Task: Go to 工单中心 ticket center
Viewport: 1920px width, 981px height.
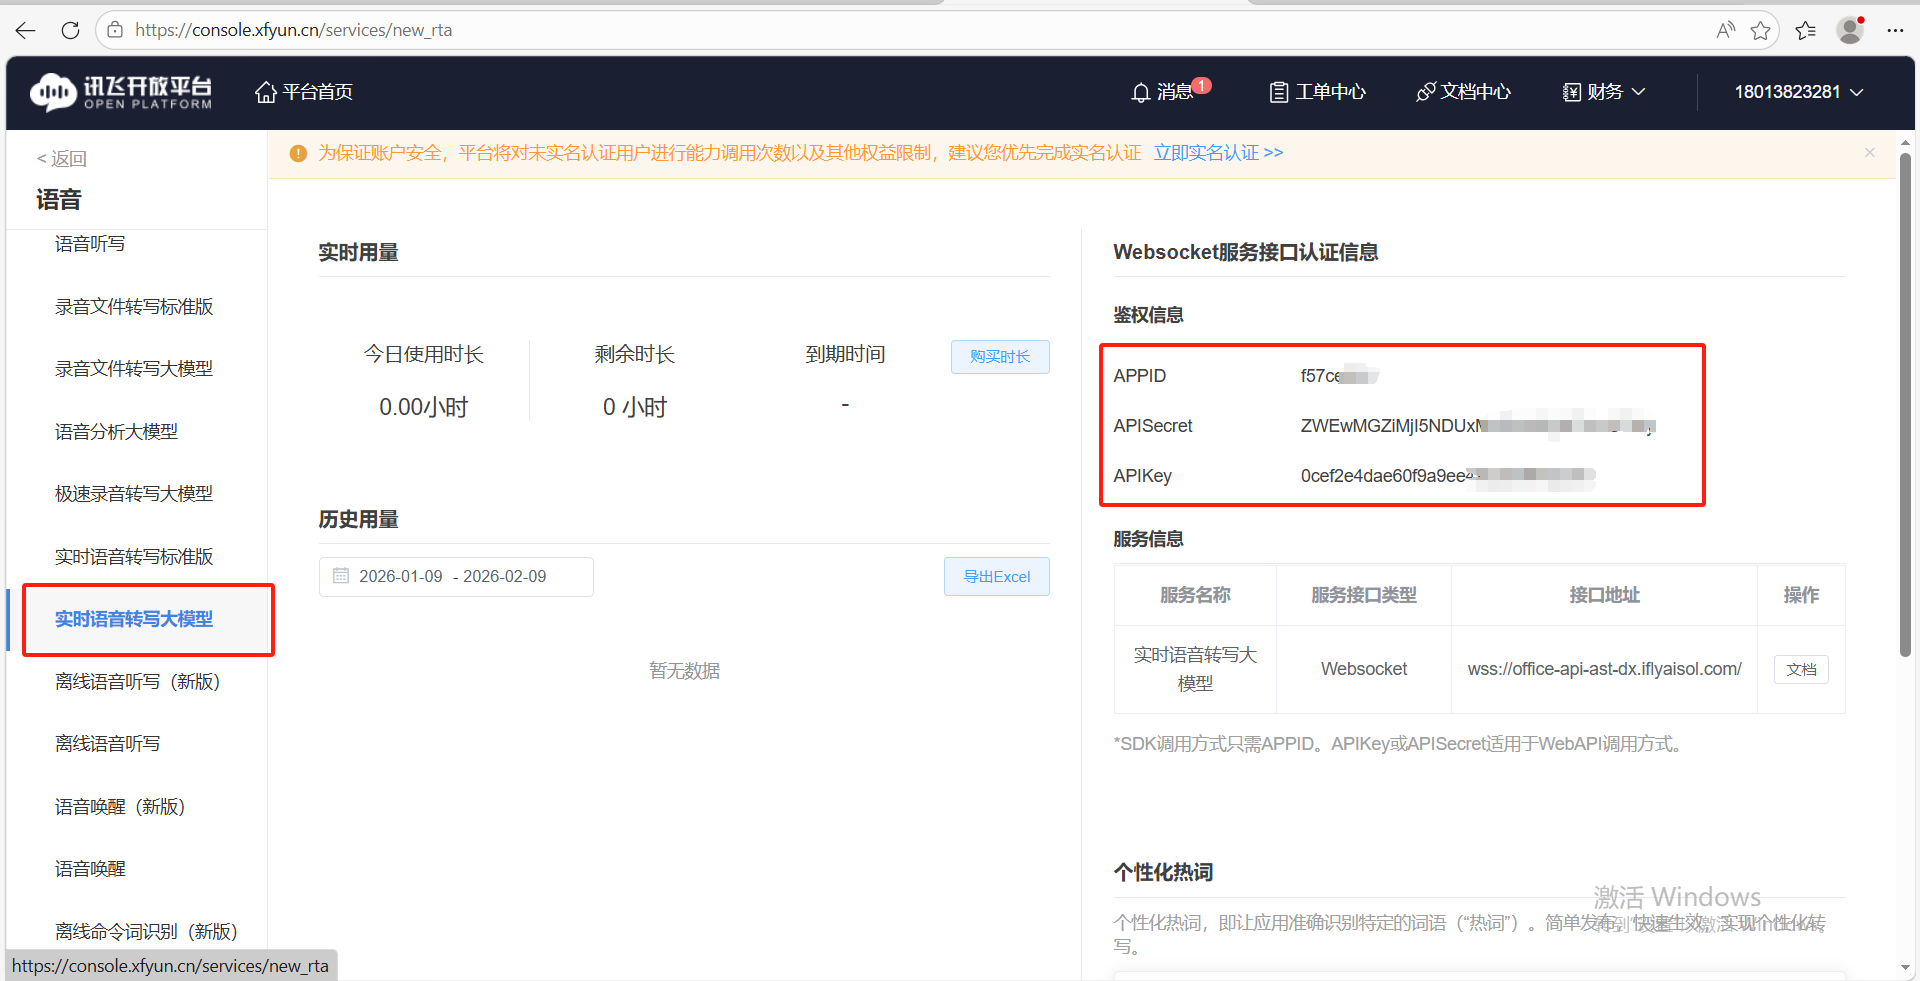Action: coord(1317,92)
